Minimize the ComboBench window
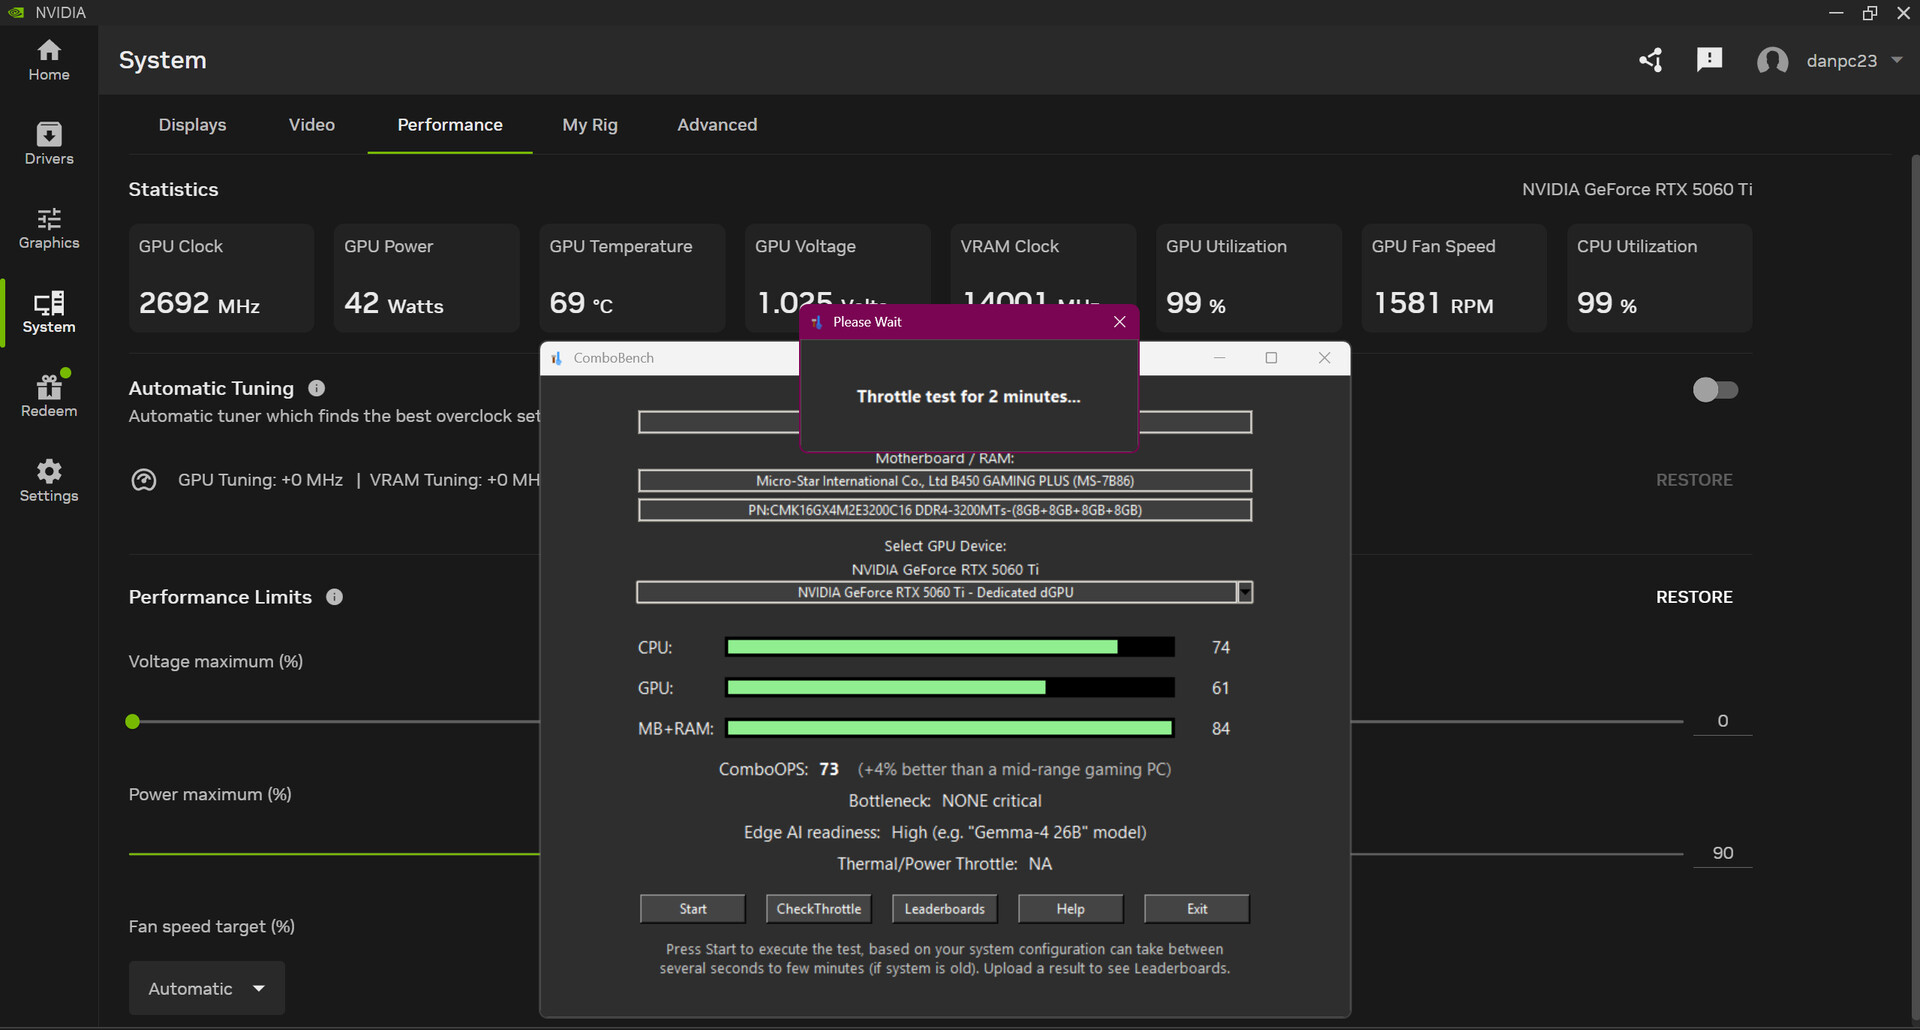The image size is (1920, 1030). click(1219, 358)
